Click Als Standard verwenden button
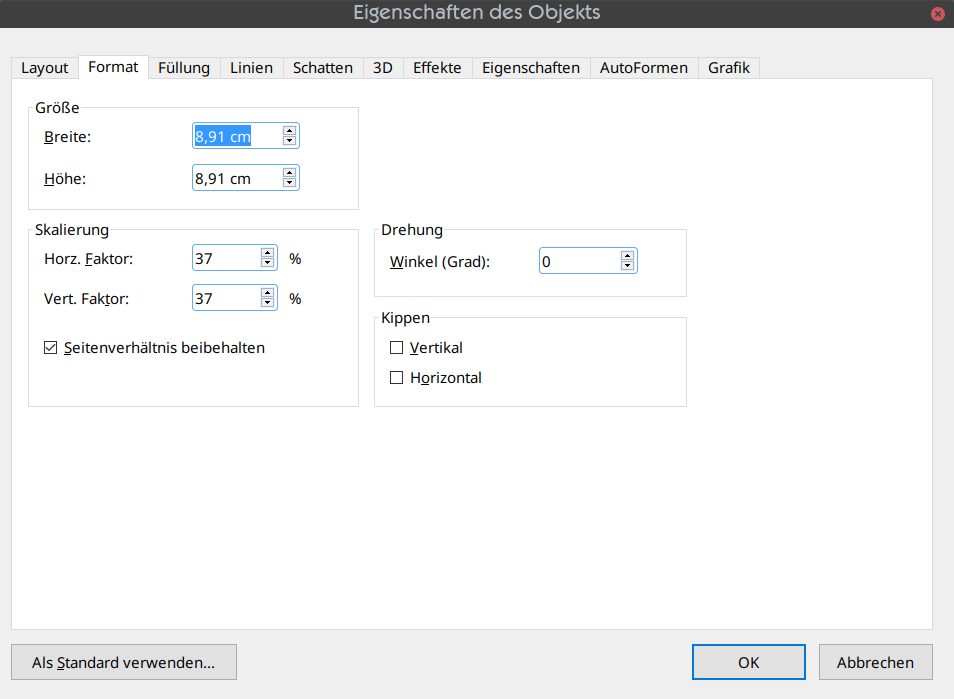The height and width of the screenshot is (699, 954). click(x=124, y=662)
